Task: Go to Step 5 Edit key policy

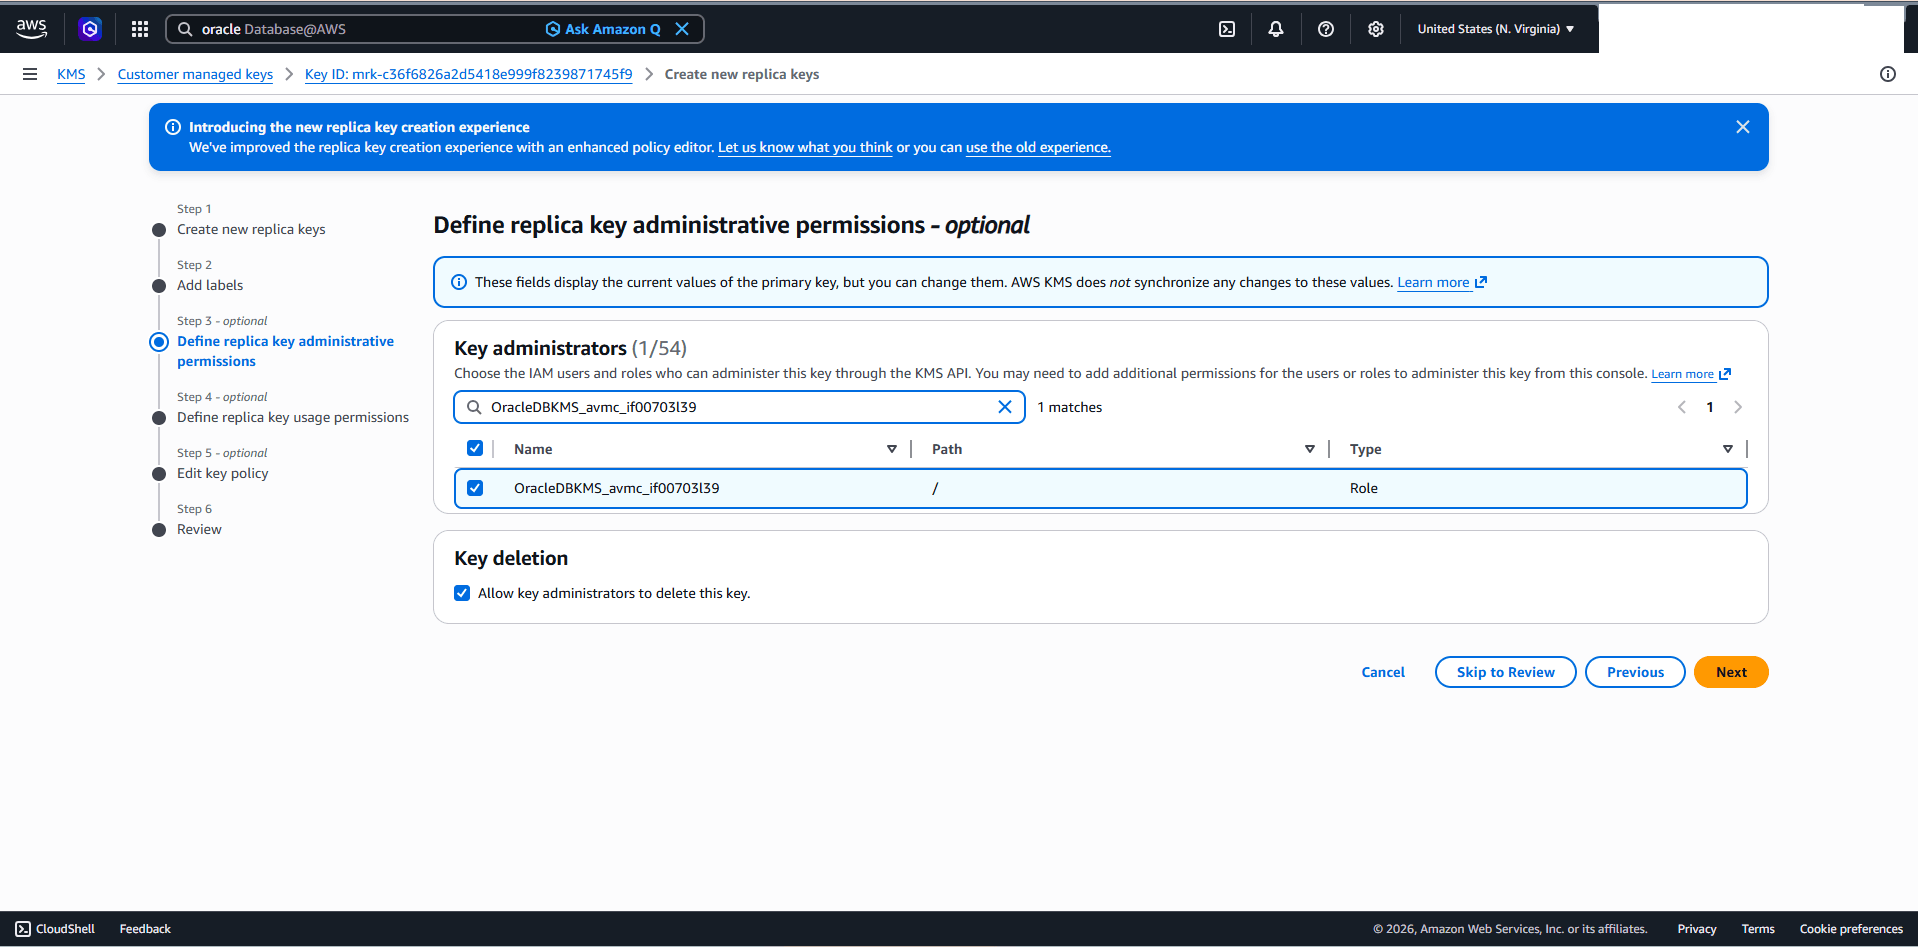Action: [223, 473]
